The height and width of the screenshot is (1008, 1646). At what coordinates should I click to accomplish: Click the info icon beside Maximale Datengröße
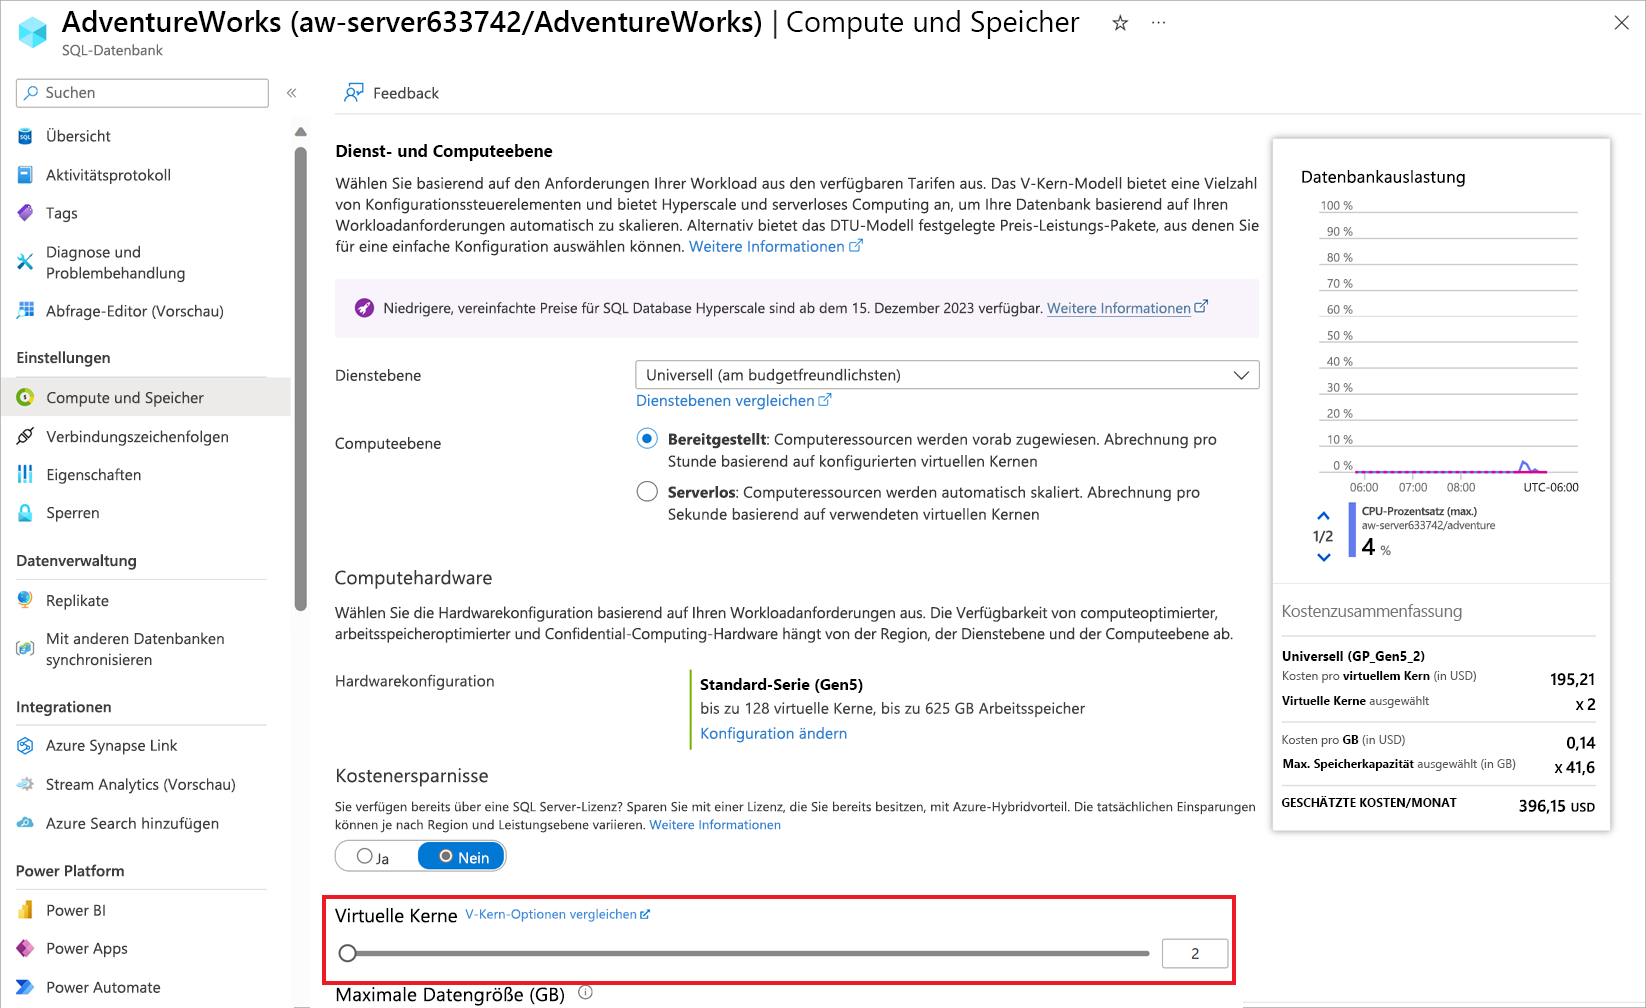pos(586,993)
